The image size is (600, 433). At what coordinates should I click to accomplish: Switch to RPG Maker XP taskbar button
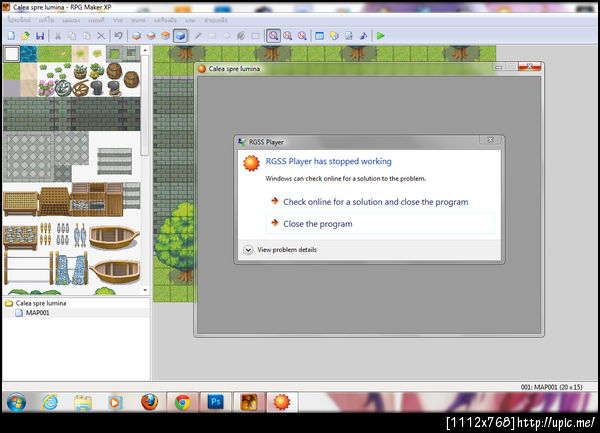pos(249,402)
